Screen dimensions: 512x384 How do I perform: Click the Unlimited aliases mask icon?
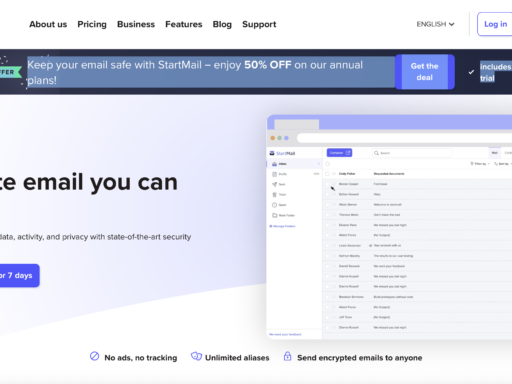pos(196,356)
